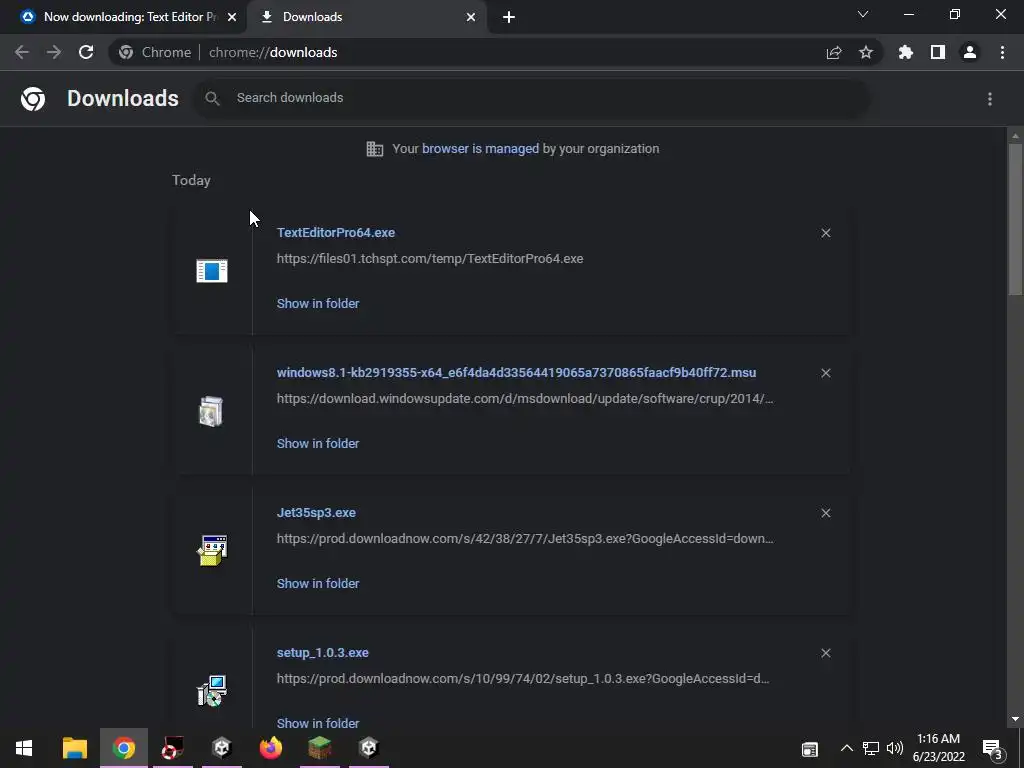Image resolution: width=1024 pixels, height=768 pixels.
Task: Open the volume speaker tray icon
Action: click(x=895, y=748)
